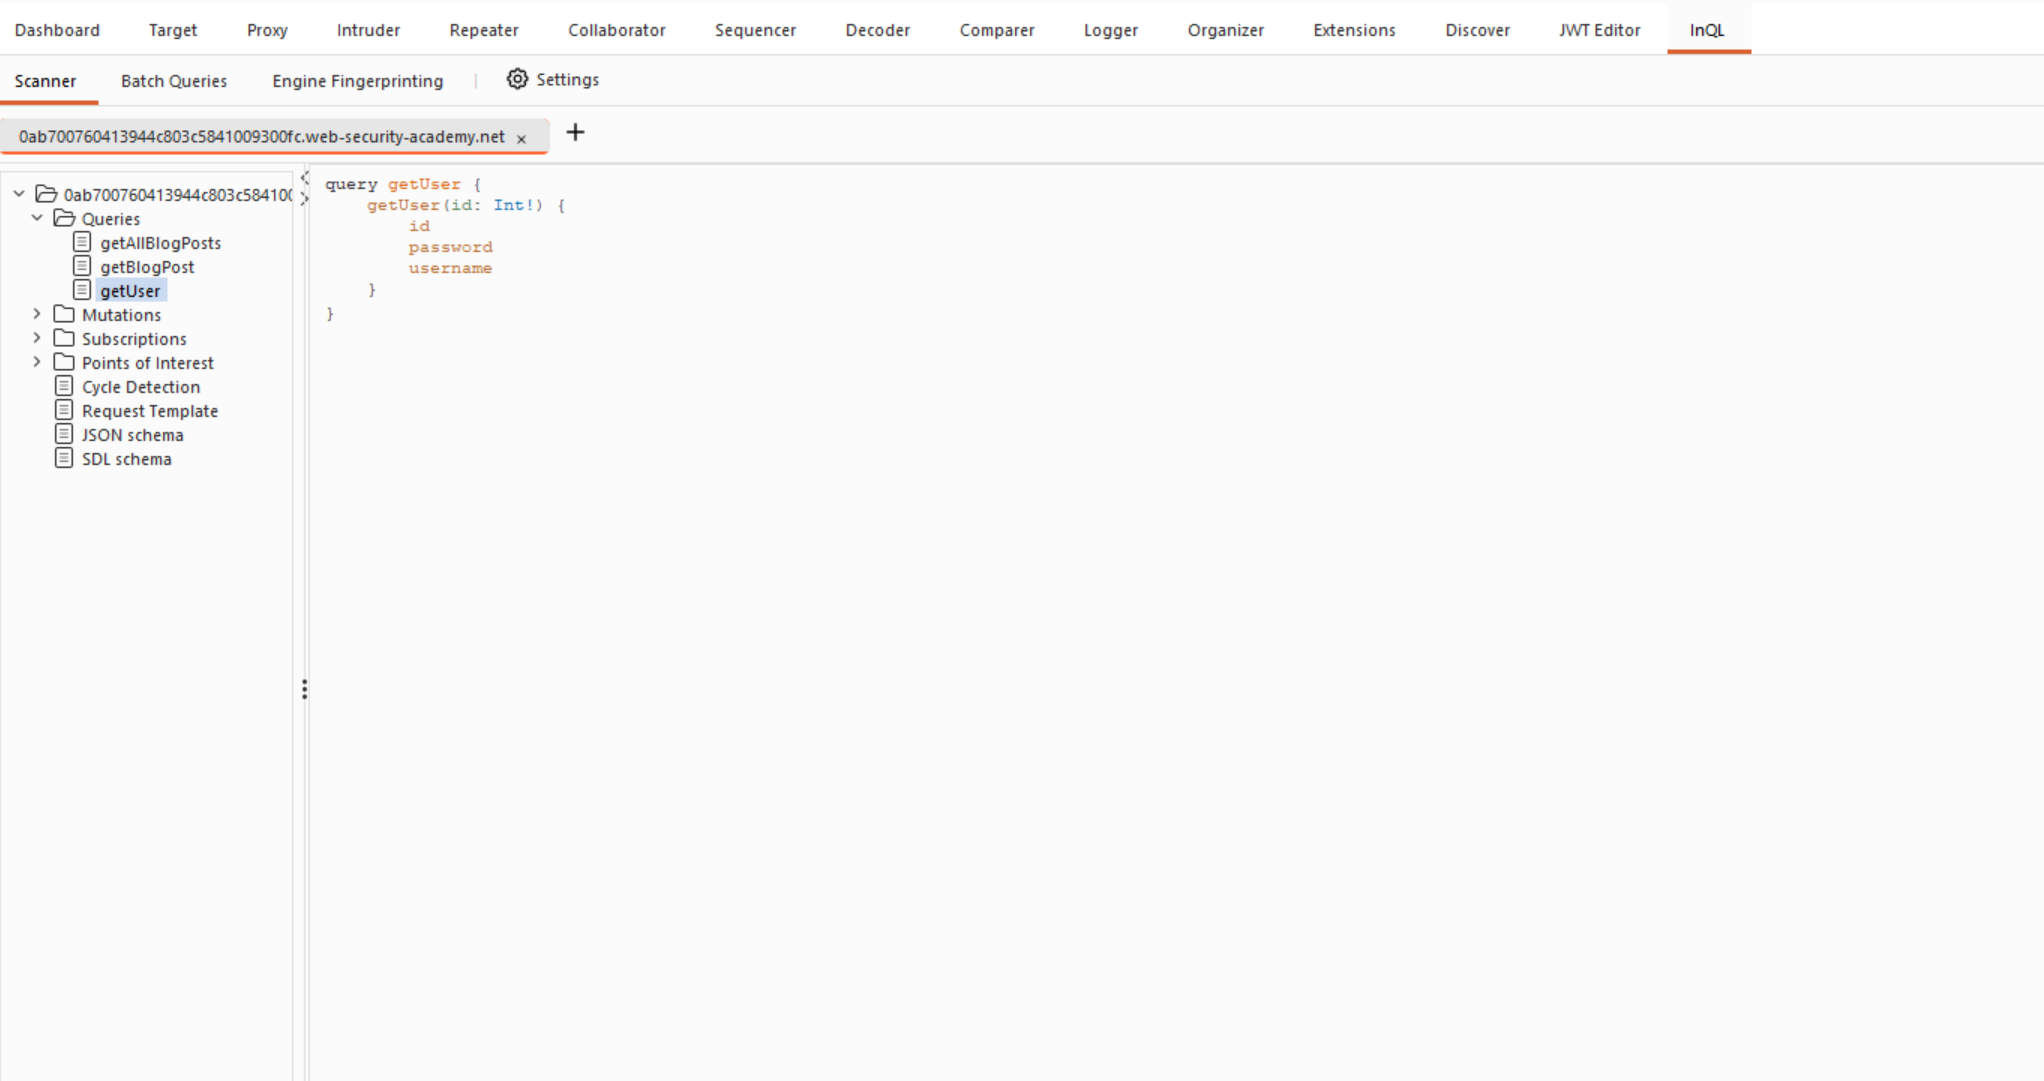Viewport: 2044px width, 1081px height.
Task: Switch to the Dashboard tab
Action: pos(57,30)
